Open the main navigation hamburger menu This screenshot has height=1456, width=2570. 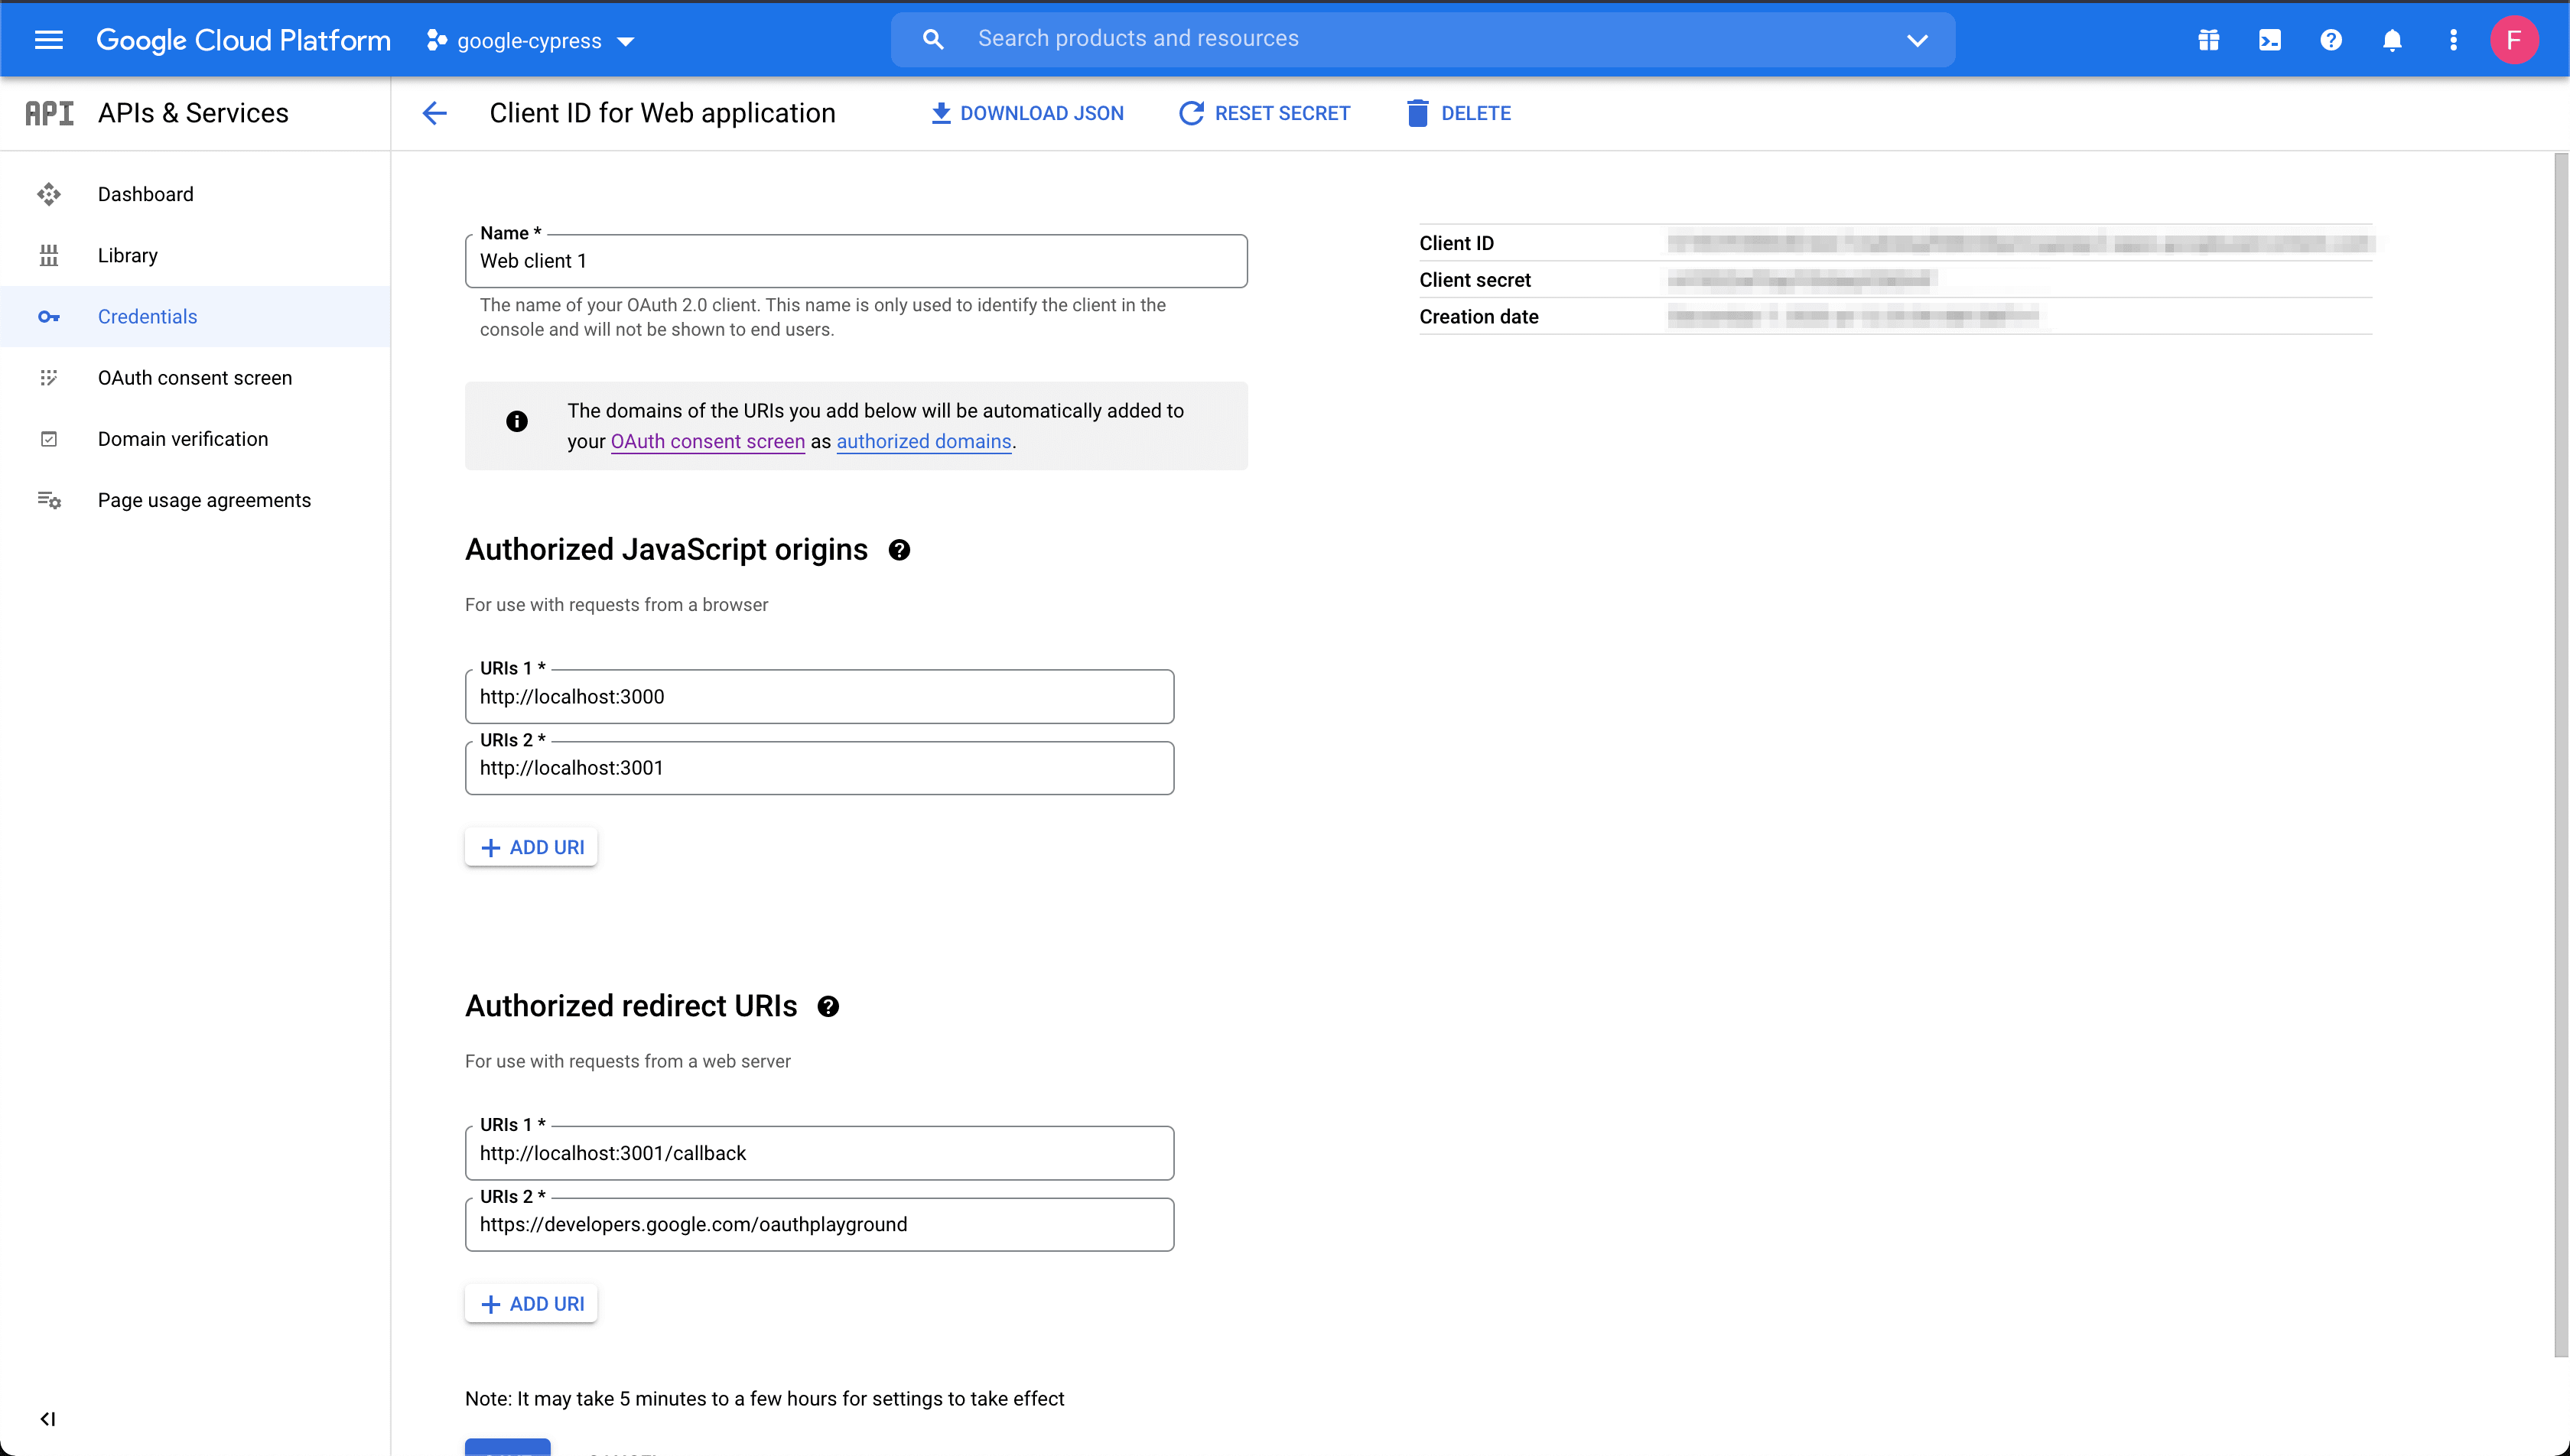[47, 40]
